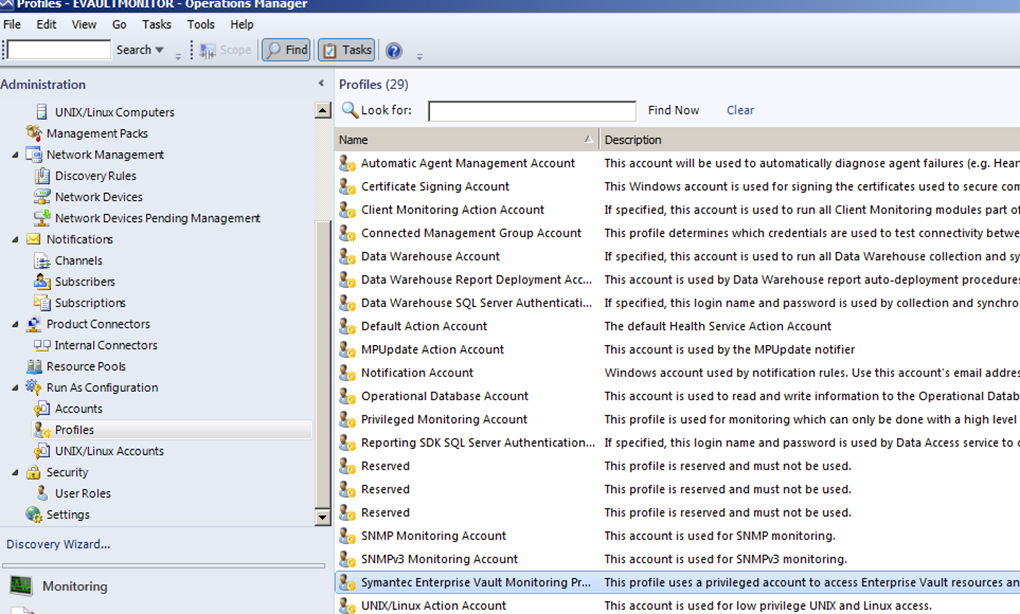Click the Look for text field

531,111
